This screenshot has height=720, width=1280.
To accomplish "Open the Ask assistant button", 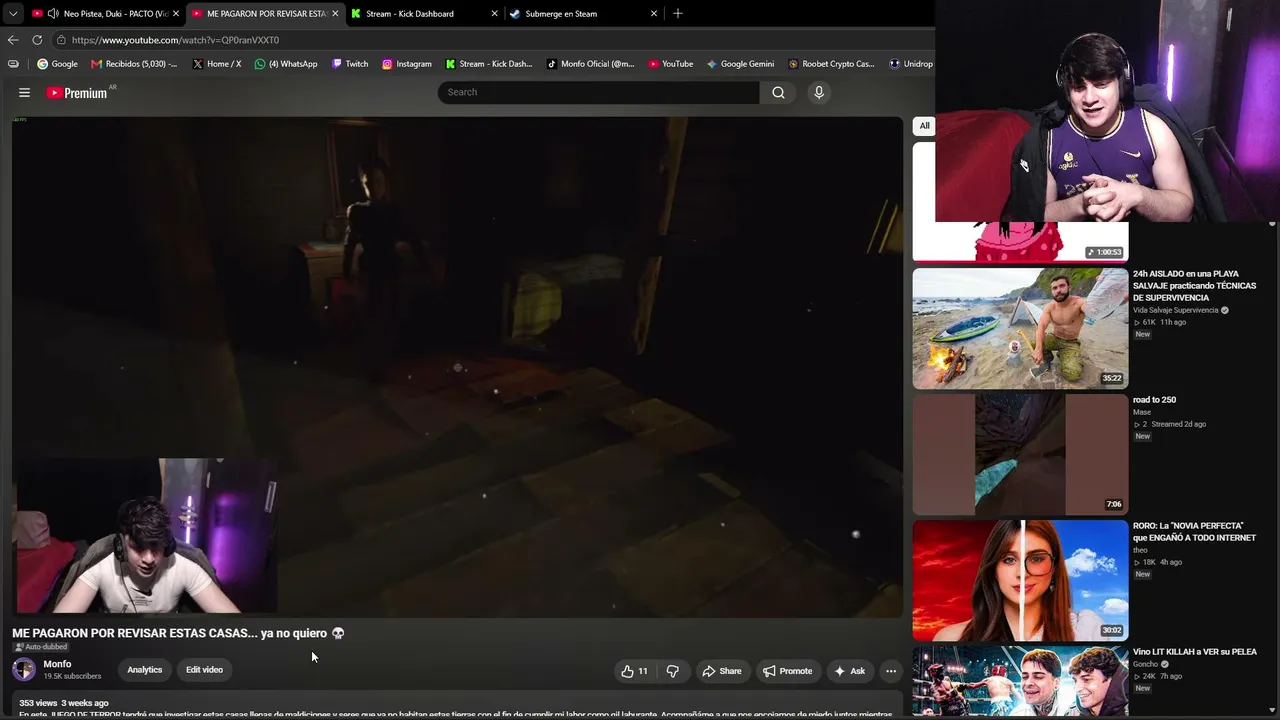I will pyautogui.click(x=849, y=671).
